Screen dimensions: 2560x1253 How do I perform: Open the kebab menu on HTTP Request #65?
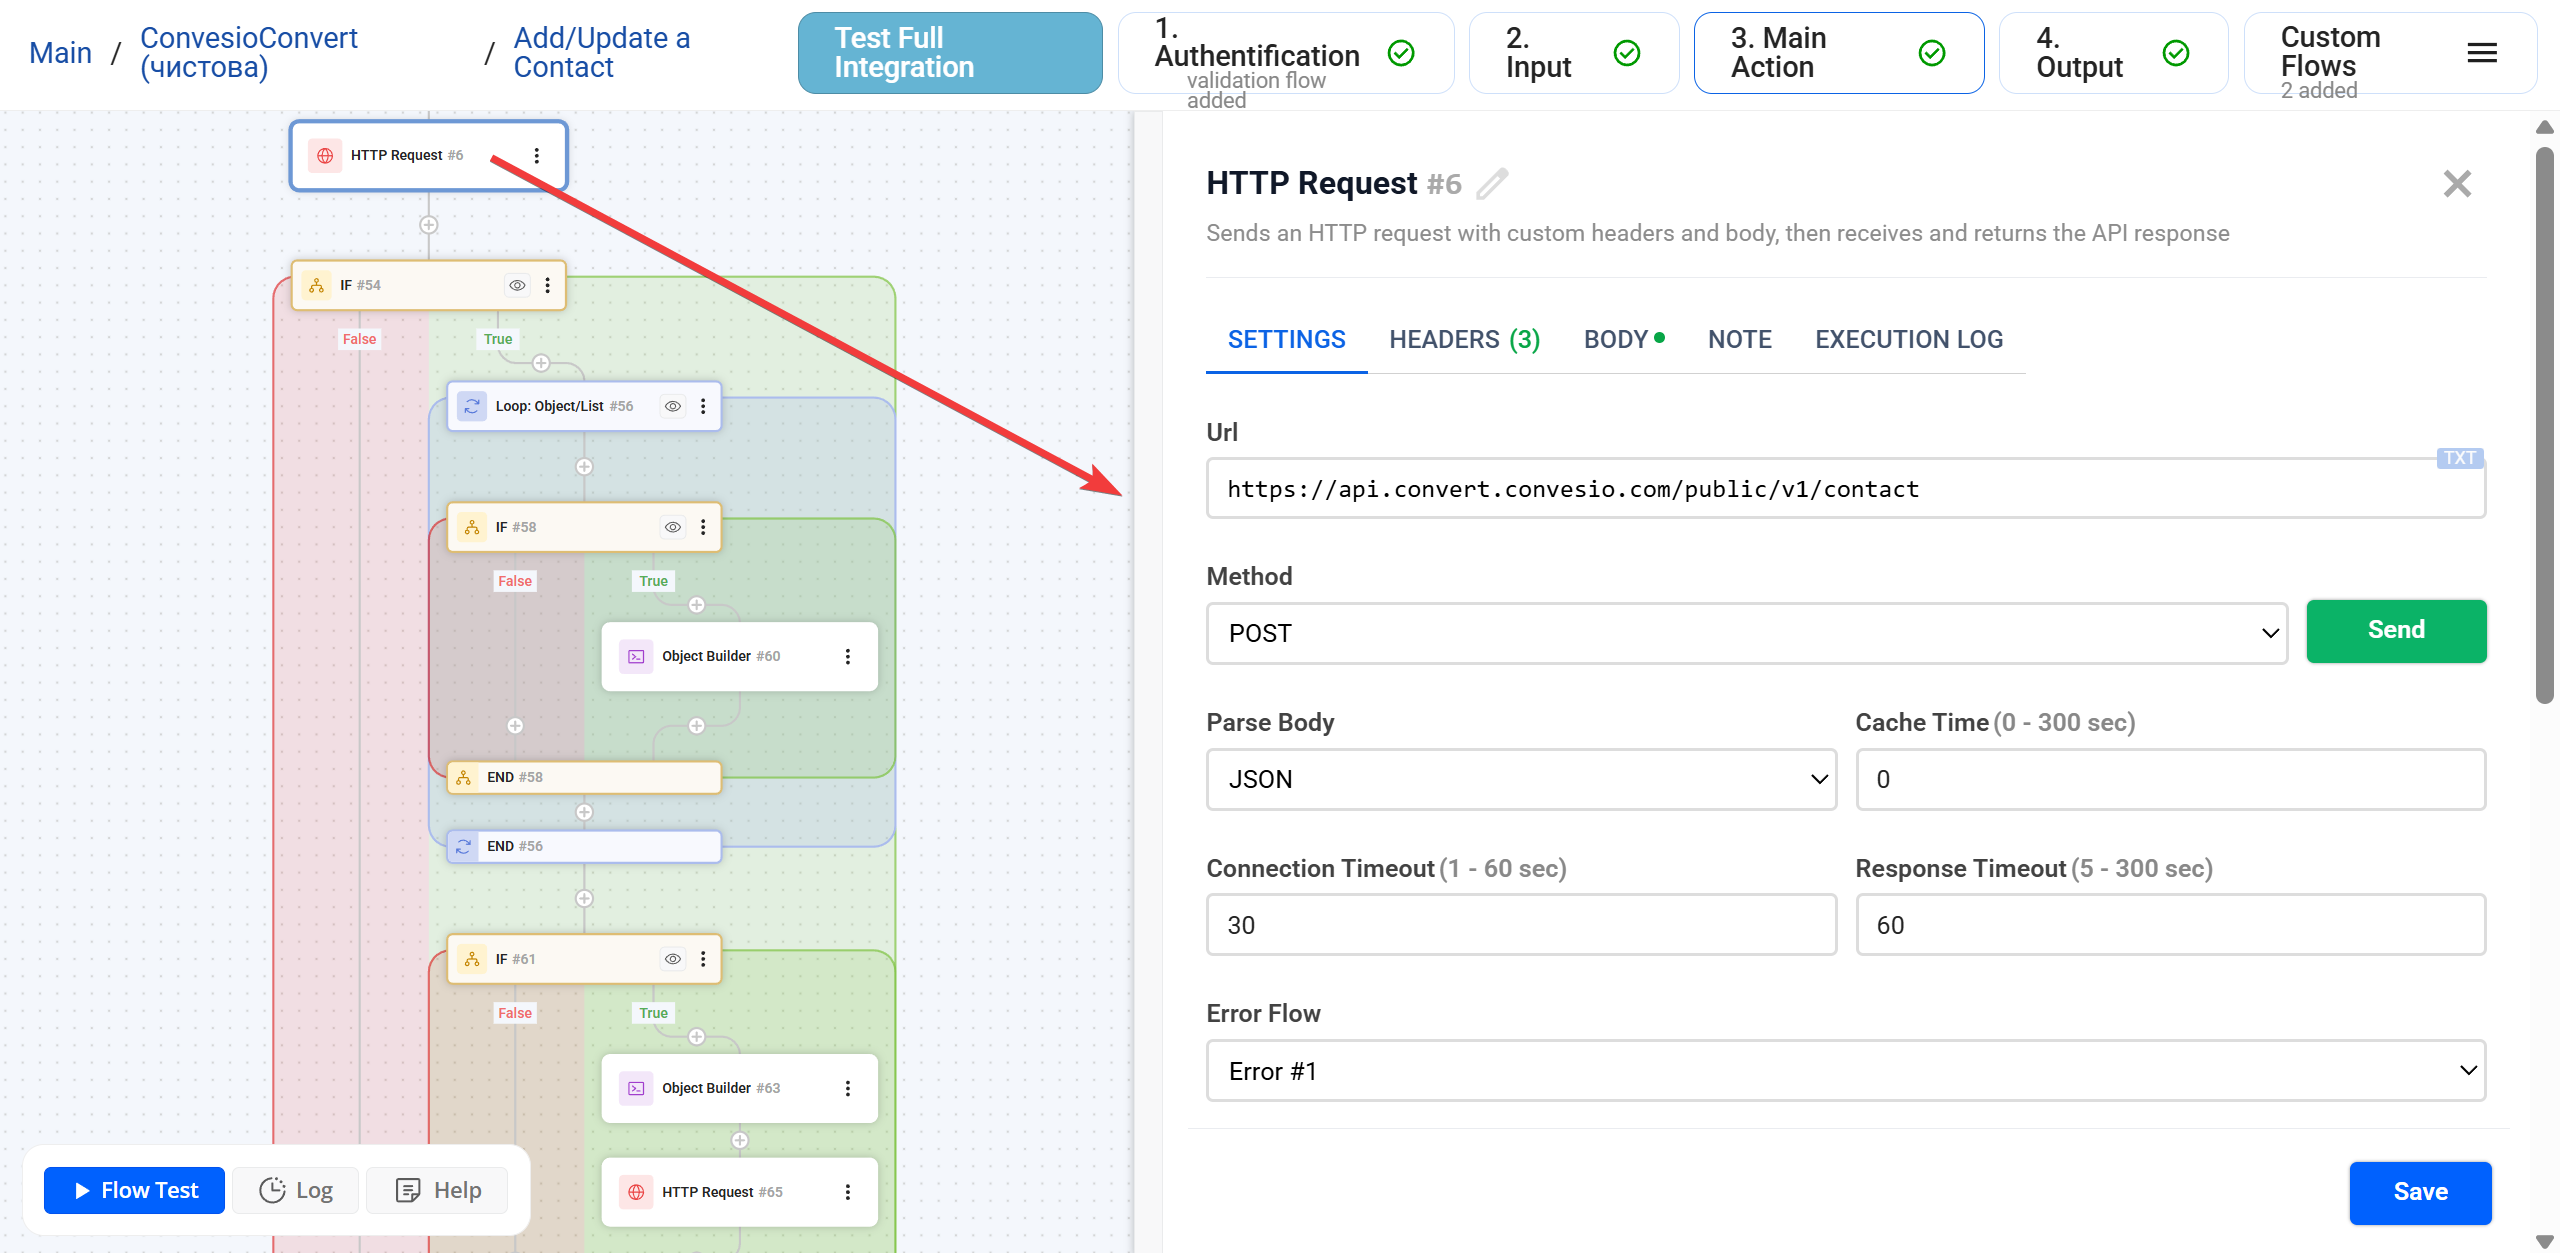(847, 1191)
